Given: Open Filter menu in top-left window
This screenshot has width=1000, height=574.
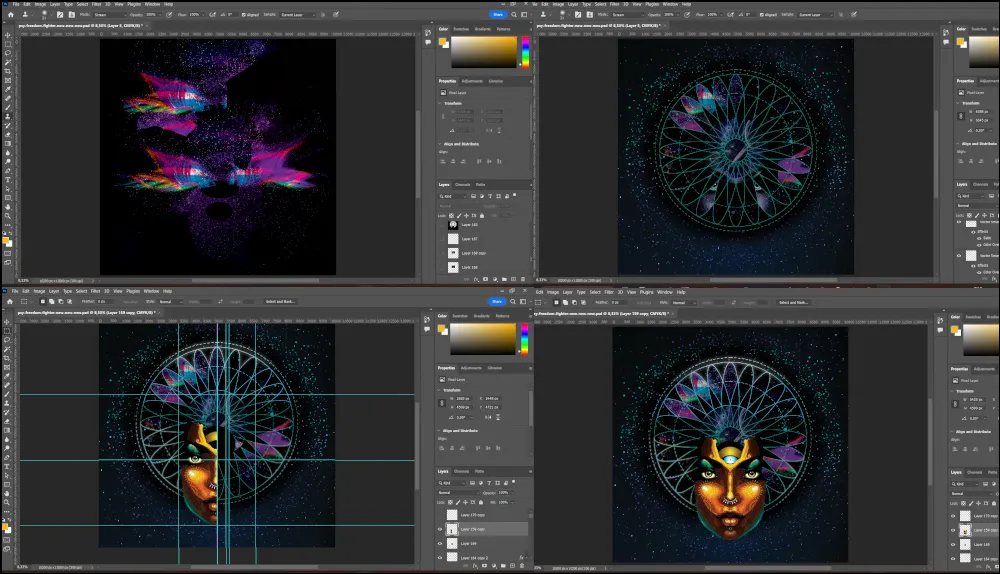Looking at the screenshot, I should [96, 4].
